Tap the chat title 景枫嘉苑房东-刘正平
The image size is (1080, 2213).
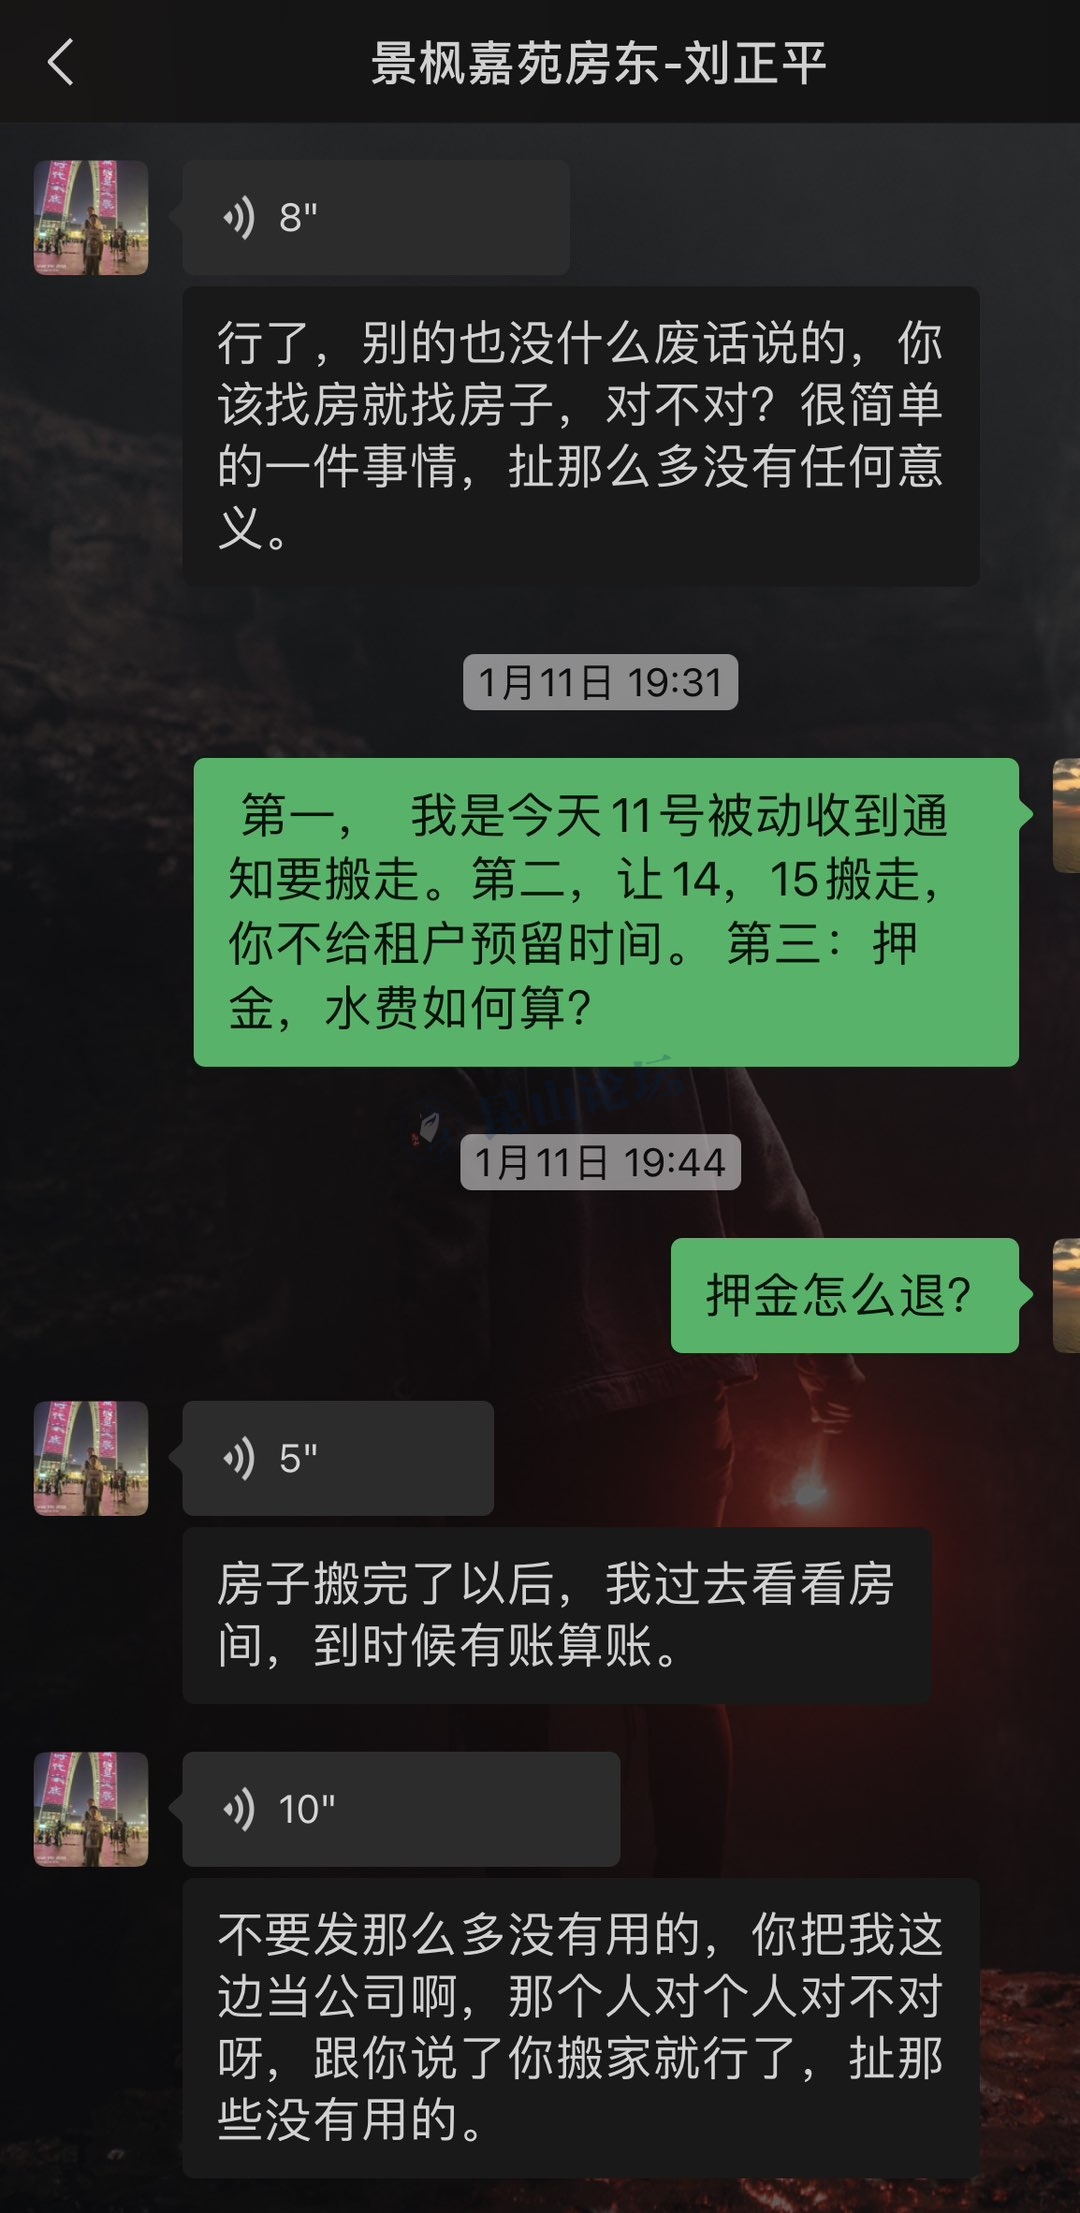click(x=598, y=63)
